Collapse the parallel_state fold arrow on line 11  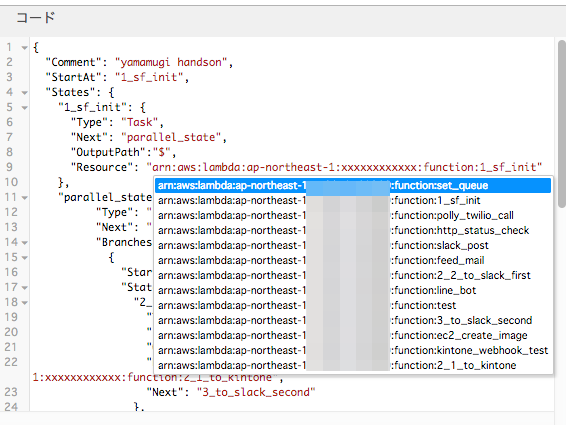pos(24,198)
